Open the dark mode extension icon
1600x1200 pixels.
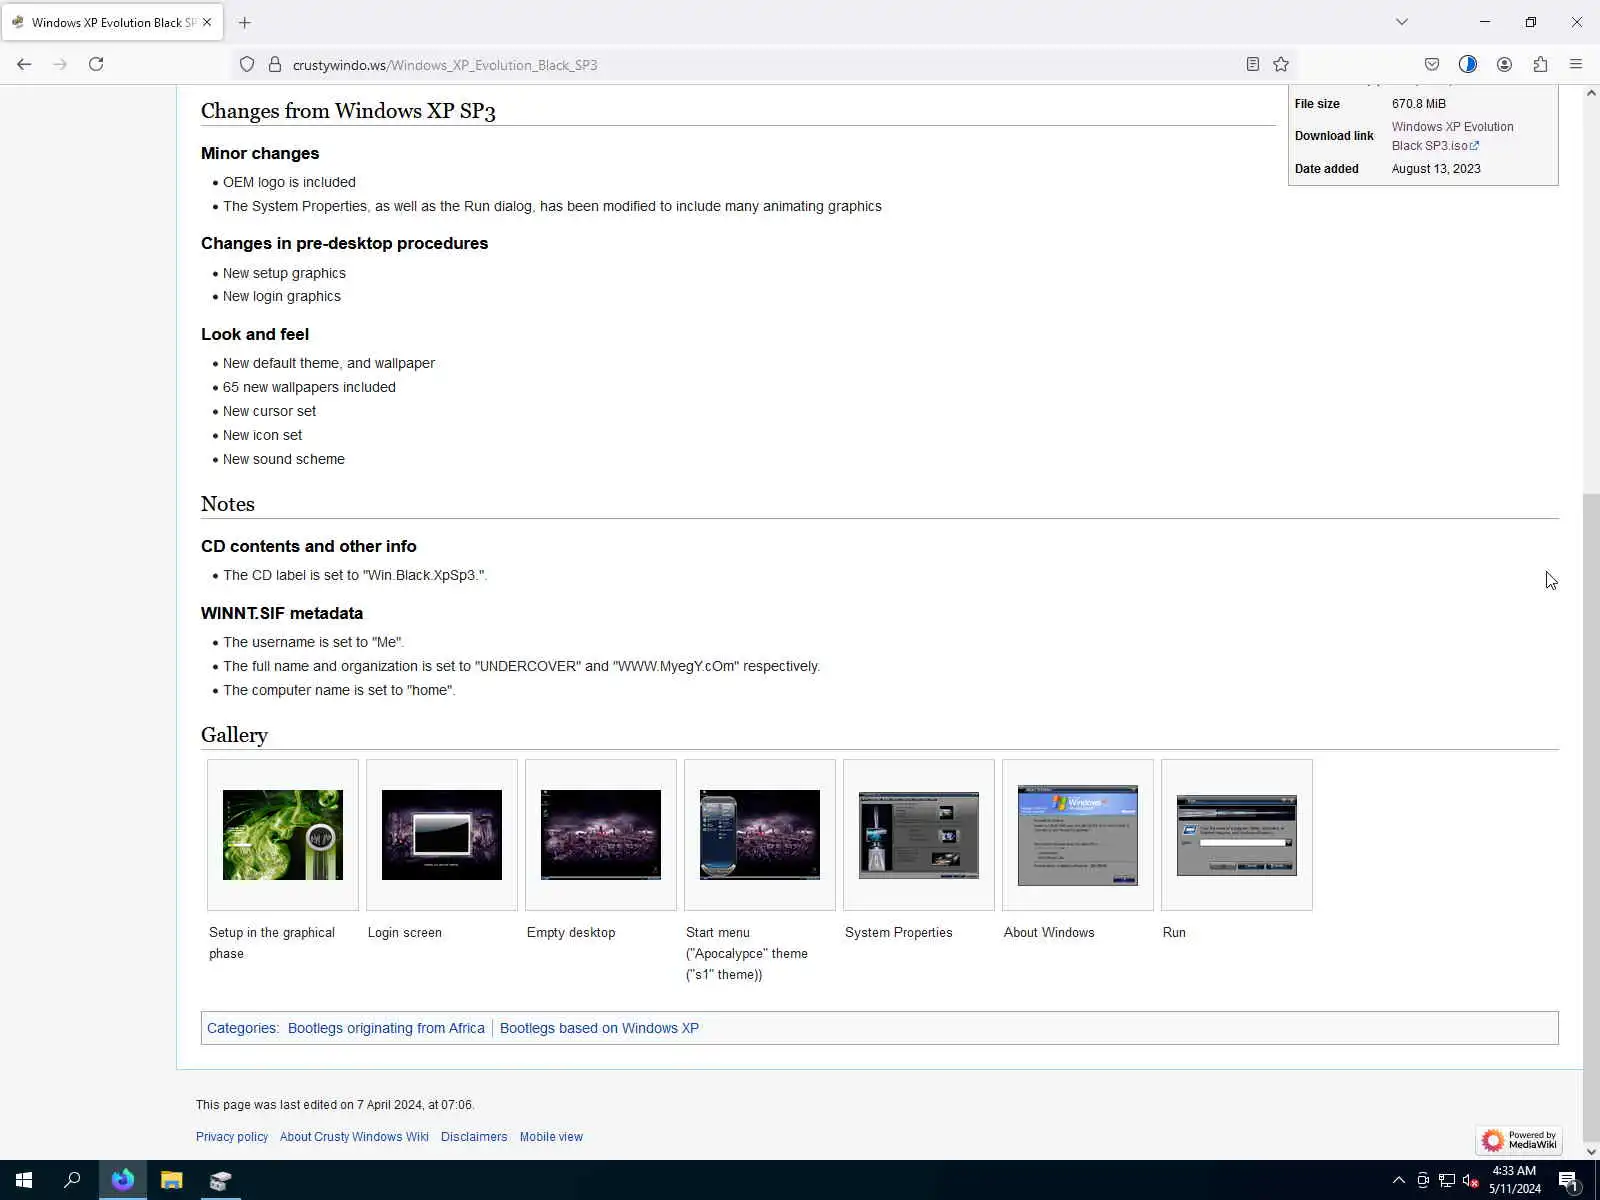(1468, 64)
